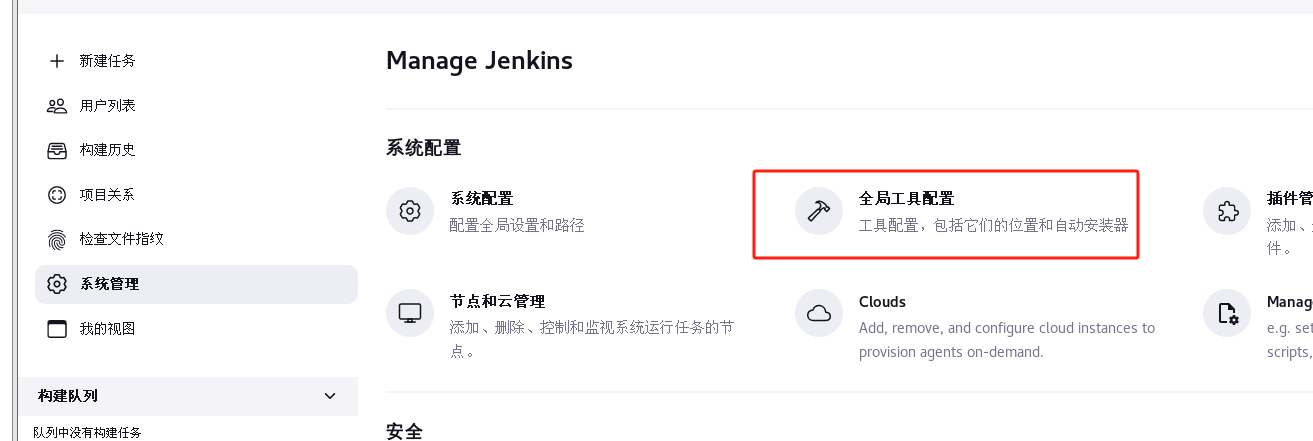
Task: Open the gear icon for 系统配置
Action: tap(410, 211)
